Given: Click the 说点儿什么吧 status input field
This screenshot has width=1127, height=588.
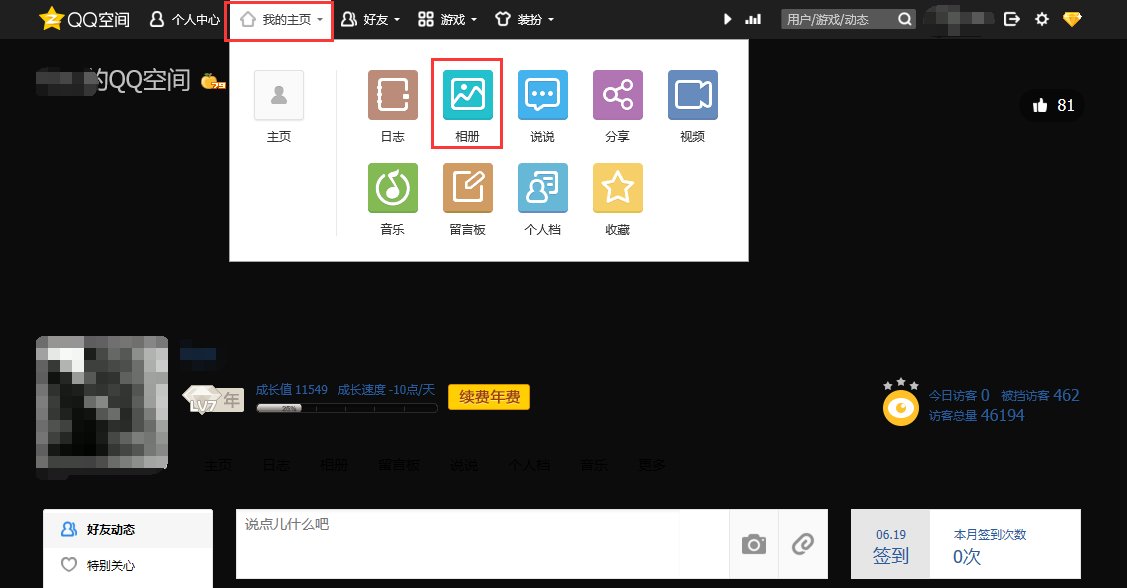Looking at the screenshot, I should (x=400, y=521).
